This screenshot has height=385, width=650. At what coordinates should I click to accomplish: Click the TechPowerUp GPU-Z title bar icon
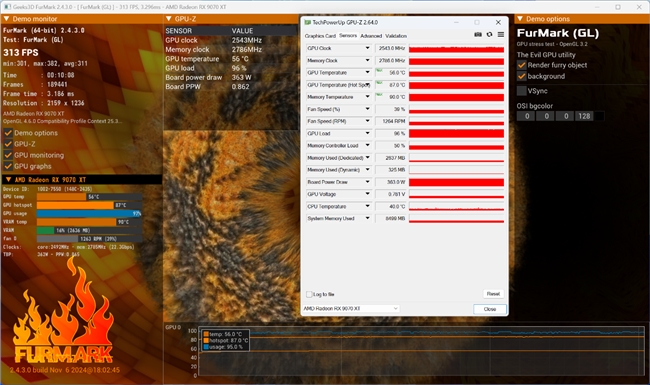pyautogui.click(x=307, y=22)
